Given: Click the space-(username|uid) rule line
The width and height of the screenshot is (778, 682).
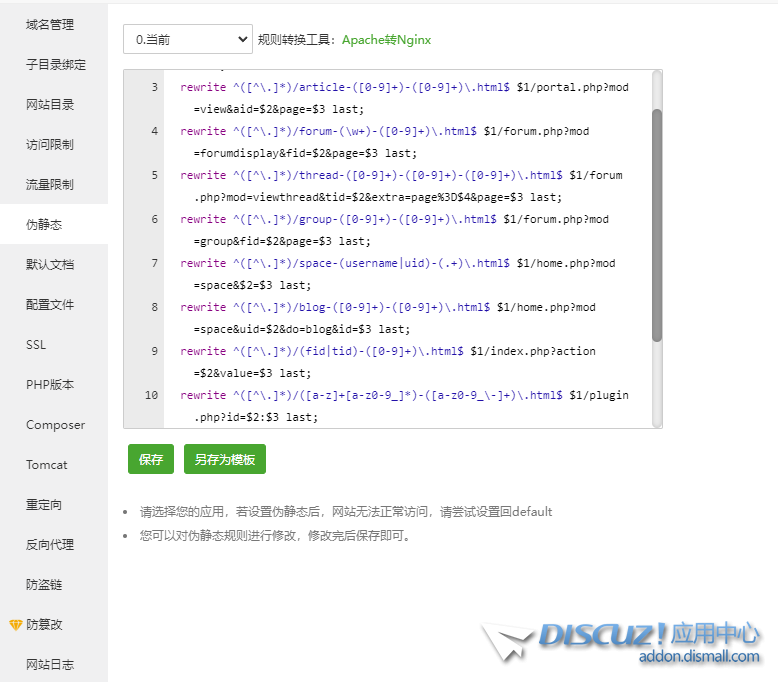Looking at the screenshot, I should click(x=398, y=274).
